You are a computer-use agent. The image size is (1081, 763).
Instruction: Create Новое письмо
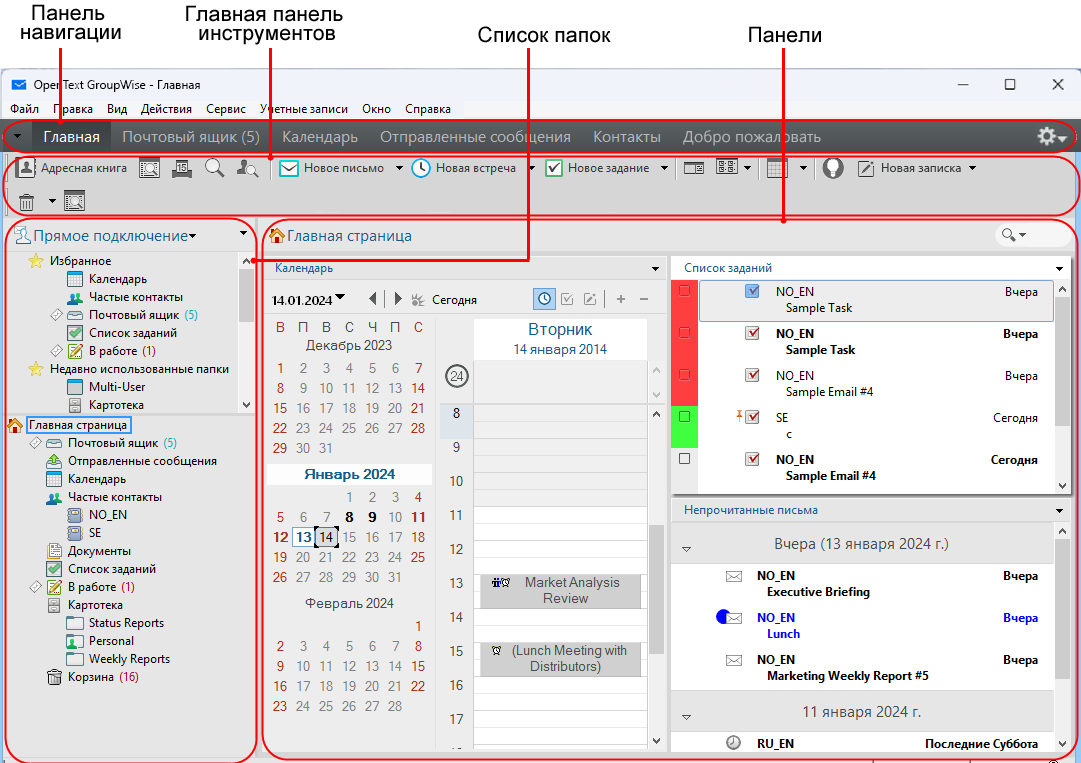coord(332,168)
